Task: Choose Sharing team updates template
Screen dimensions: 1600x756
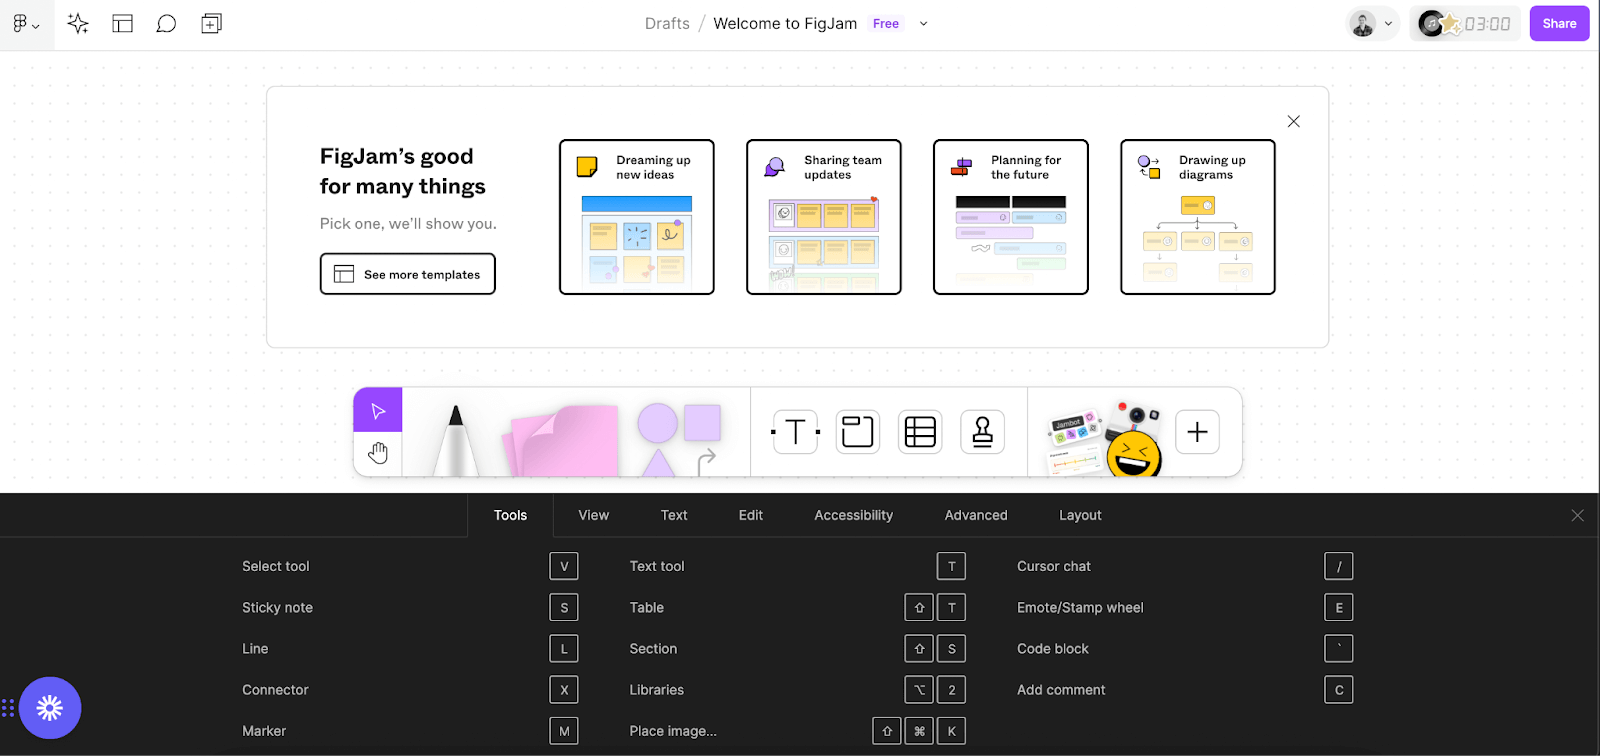Action: 824,217
